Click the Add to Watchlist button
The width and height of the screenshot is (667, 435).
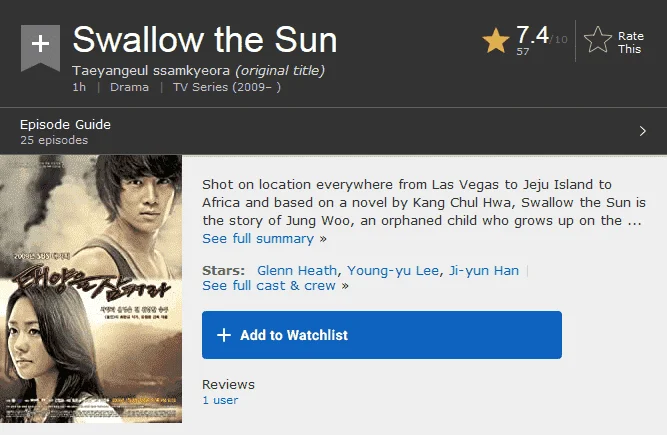[x=382, y=335]
